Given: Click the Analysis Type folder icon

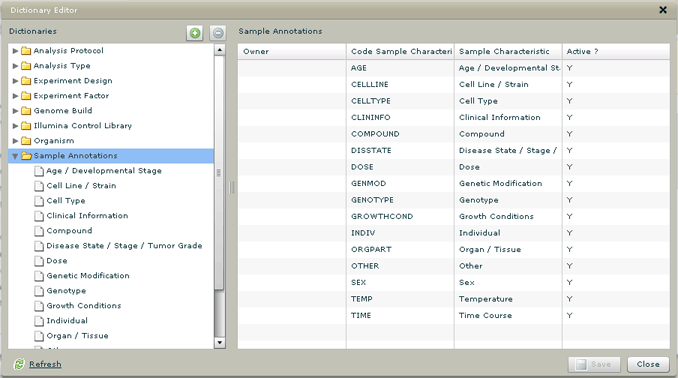Looking at the screenshot, I should 26,66.
